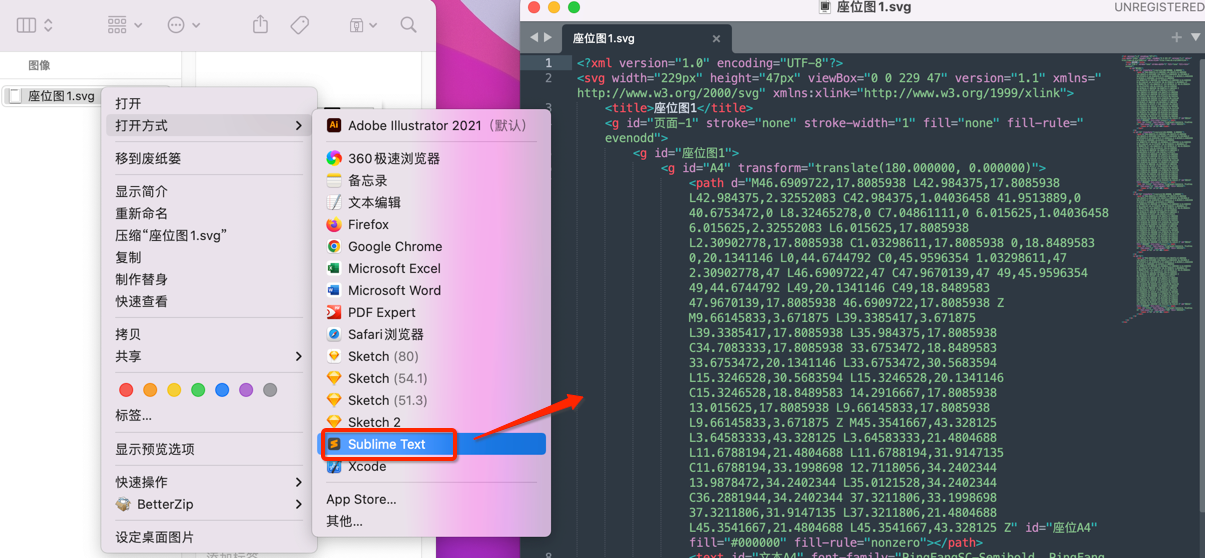Apply gray tag color dot

pos(270,390)
